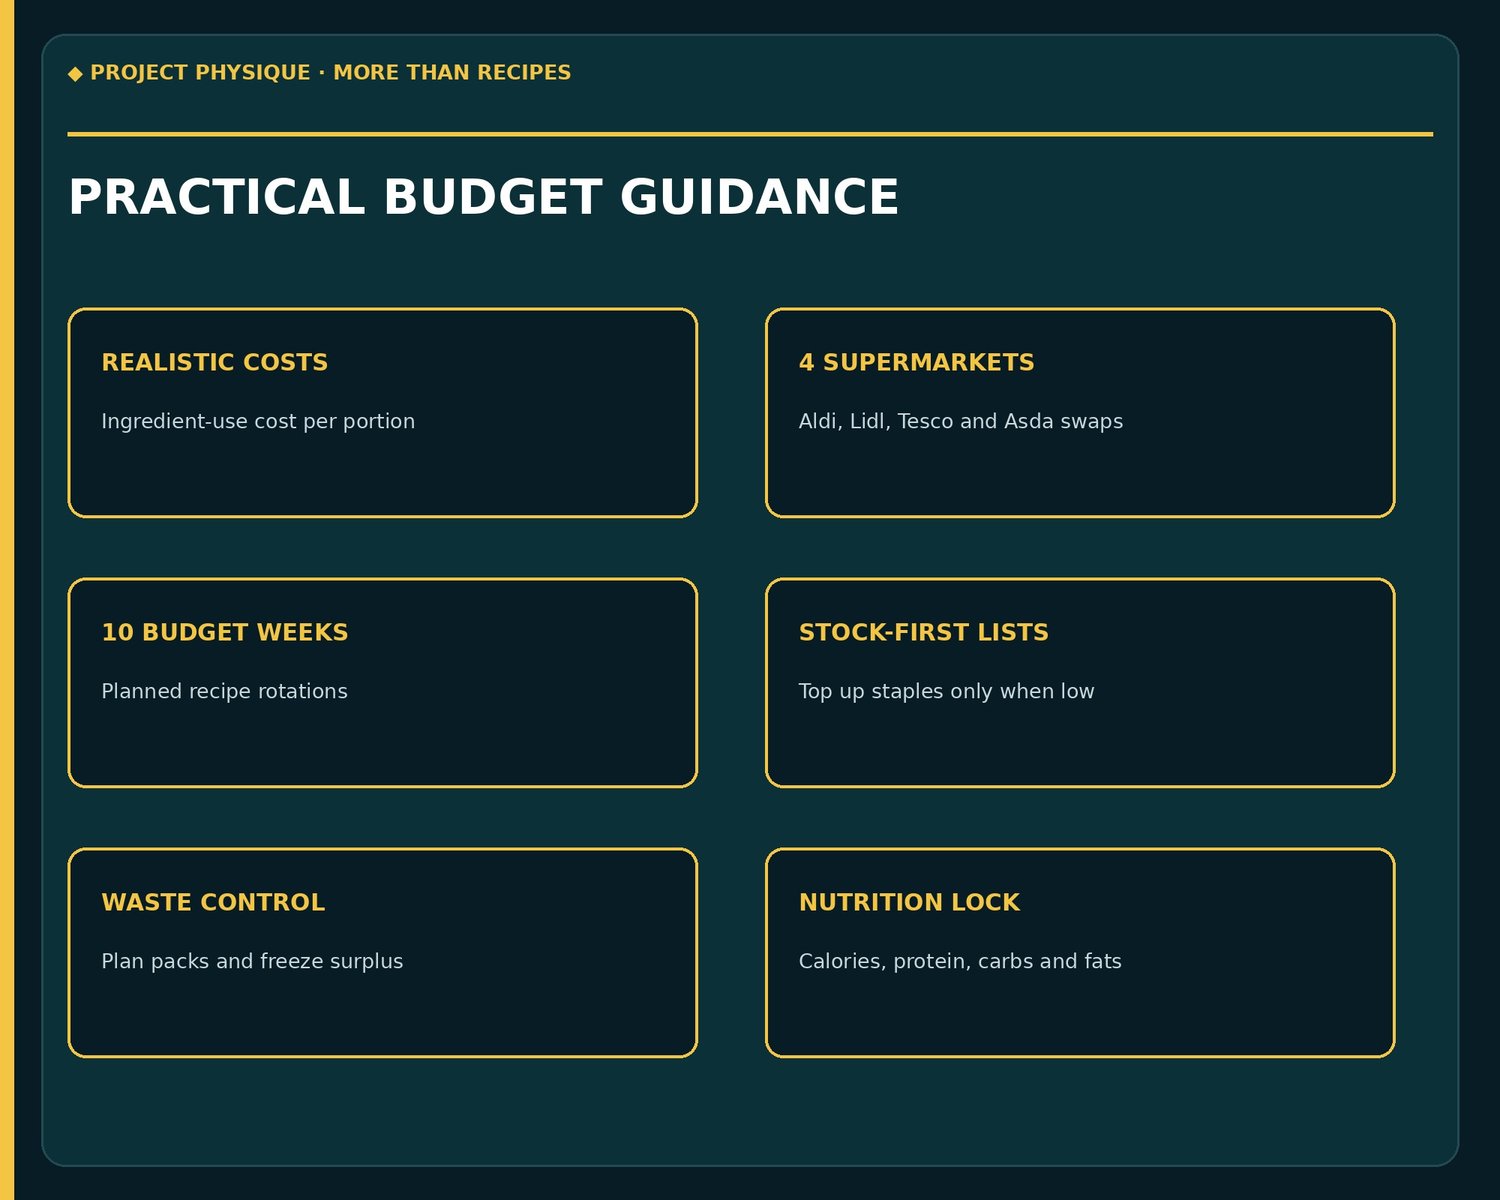Click the Planned recipe rotations text

(224, 691)
